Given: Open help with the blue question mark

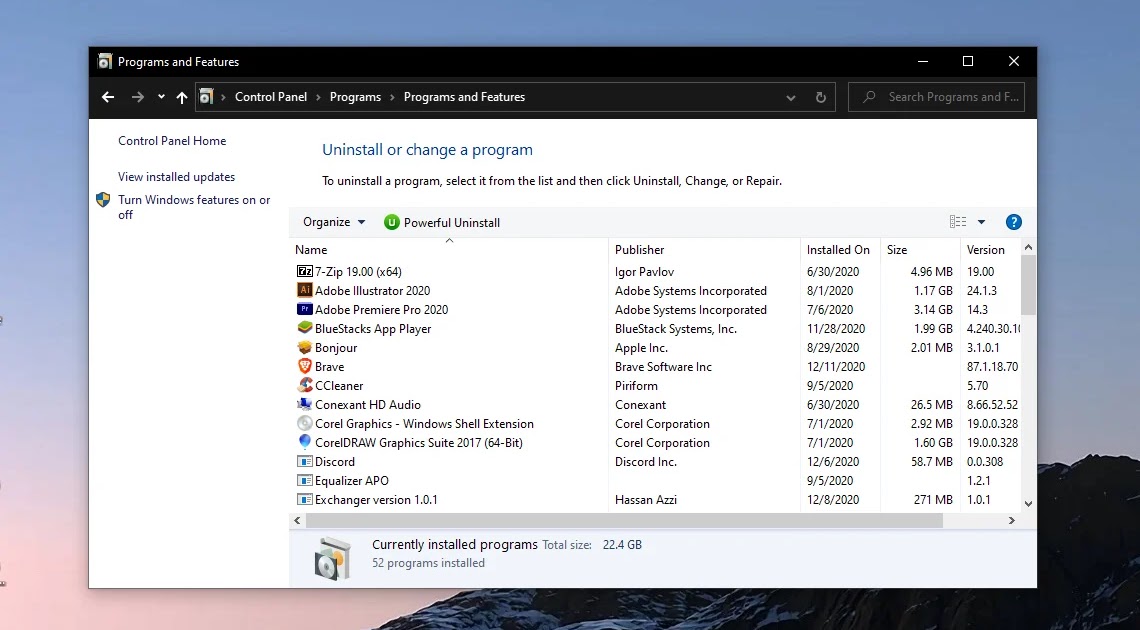Looking at the screenshot, I should pos(1013,222).
